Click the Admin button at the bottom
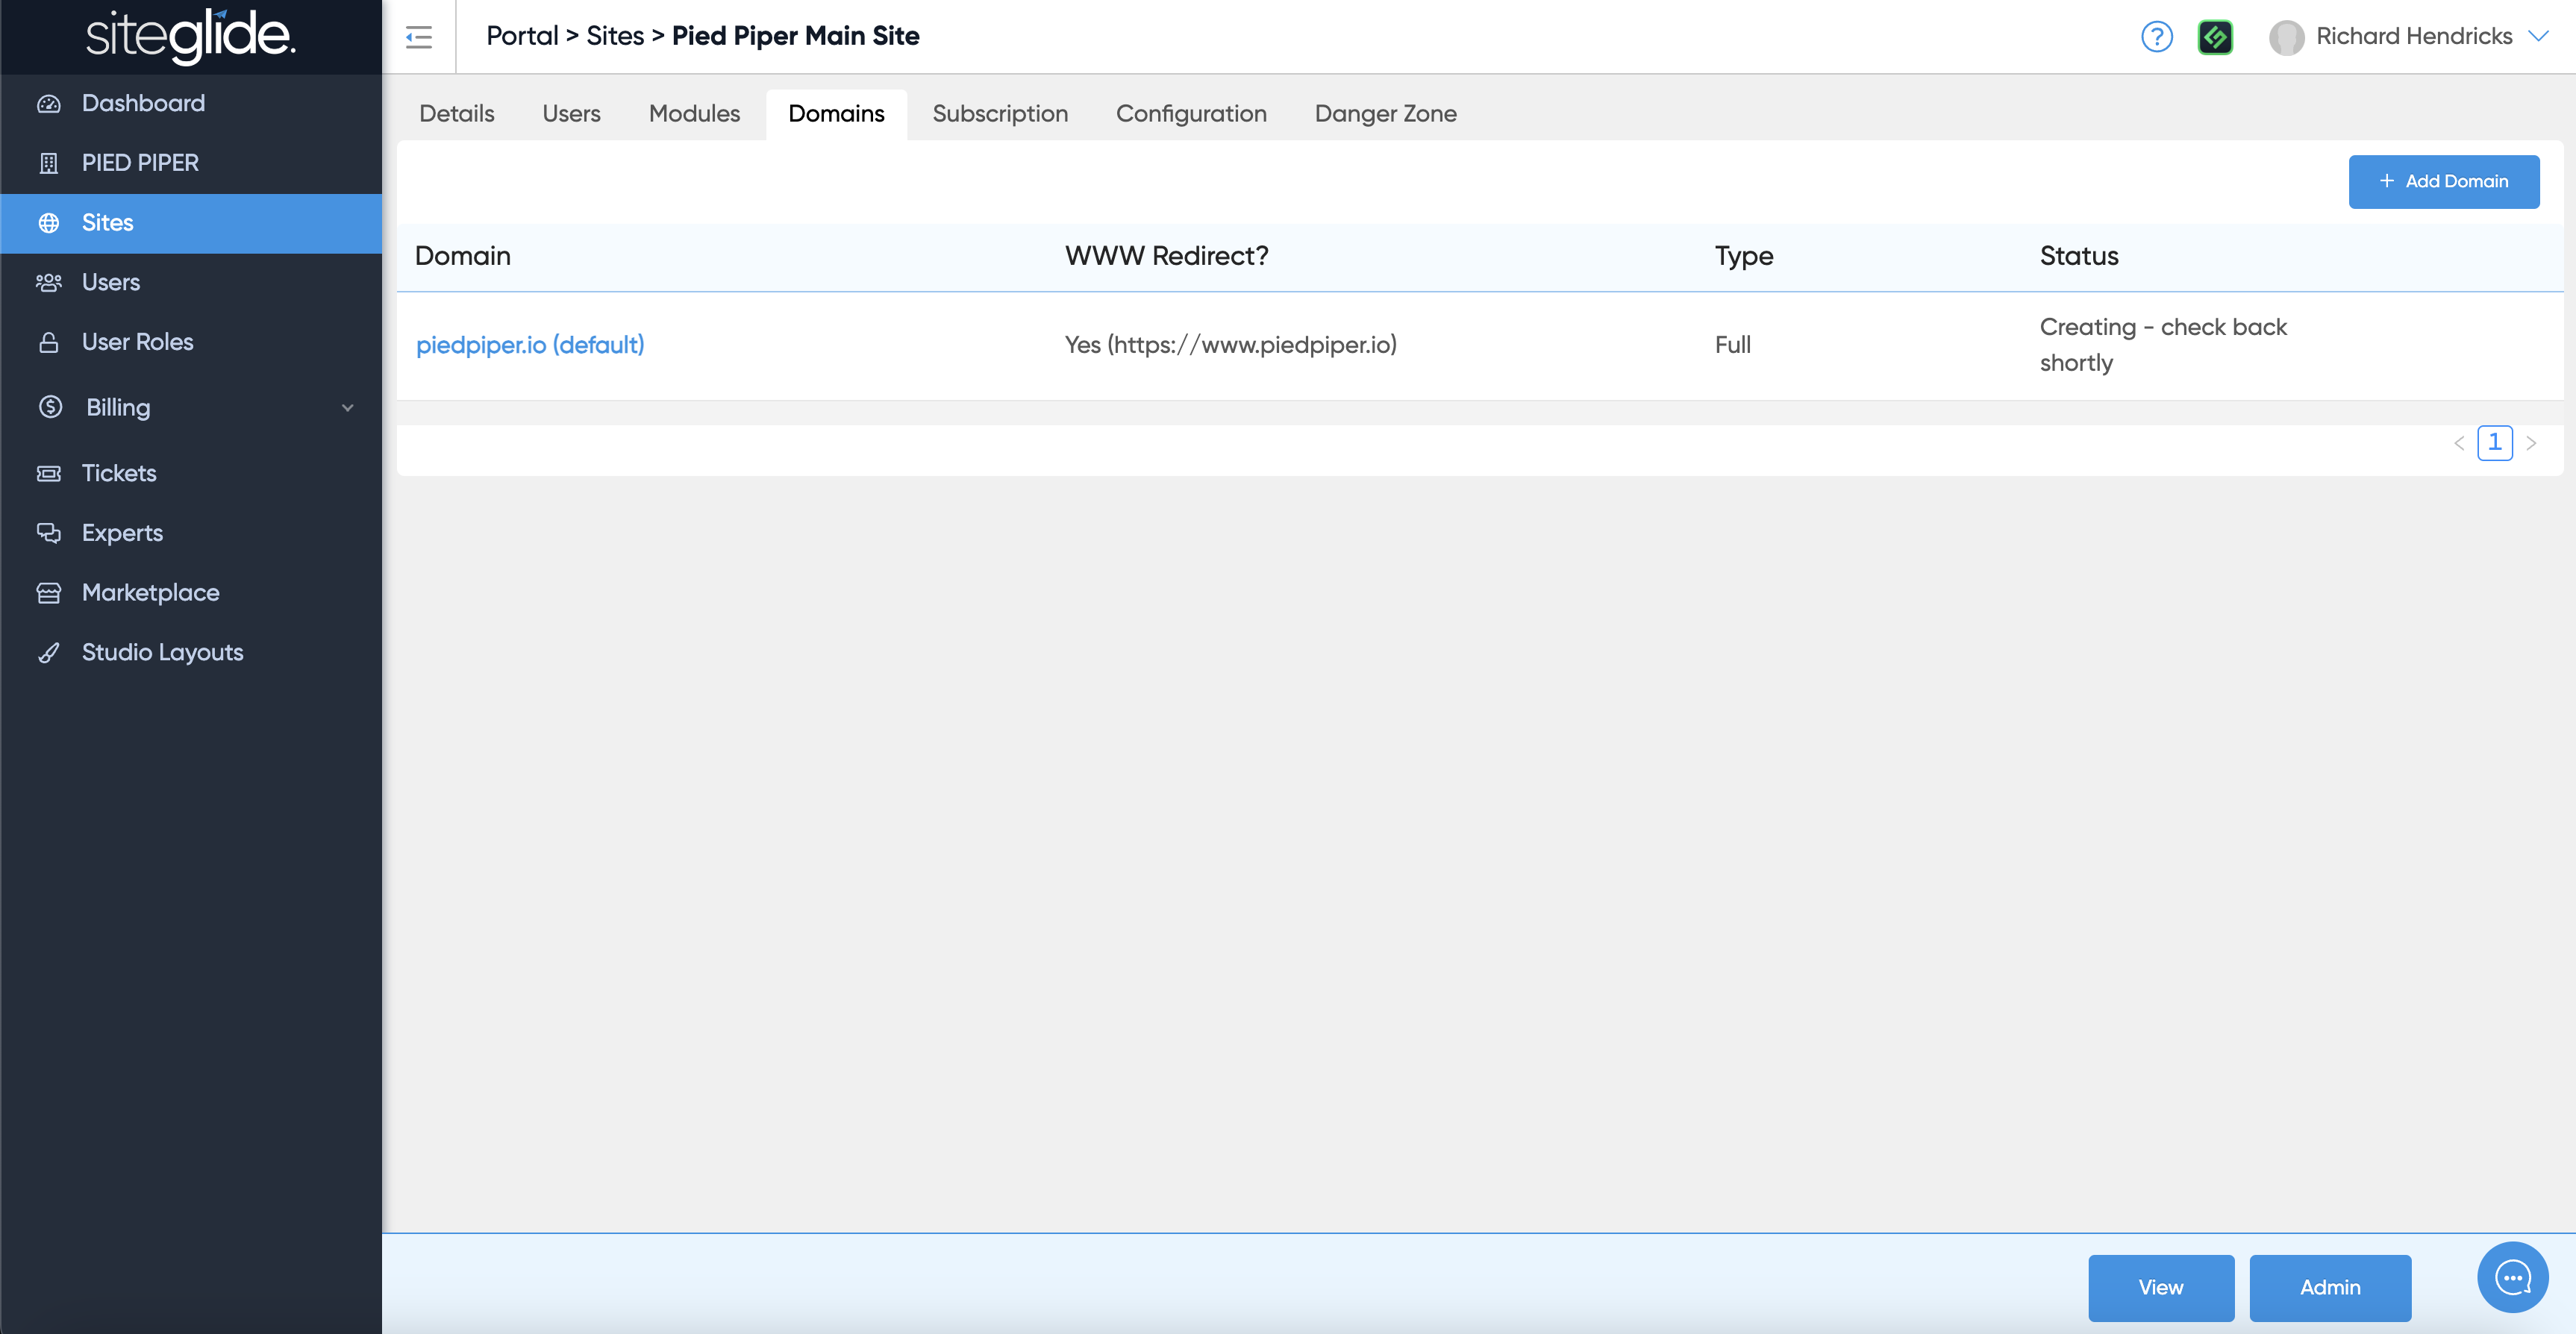 2329,1287
